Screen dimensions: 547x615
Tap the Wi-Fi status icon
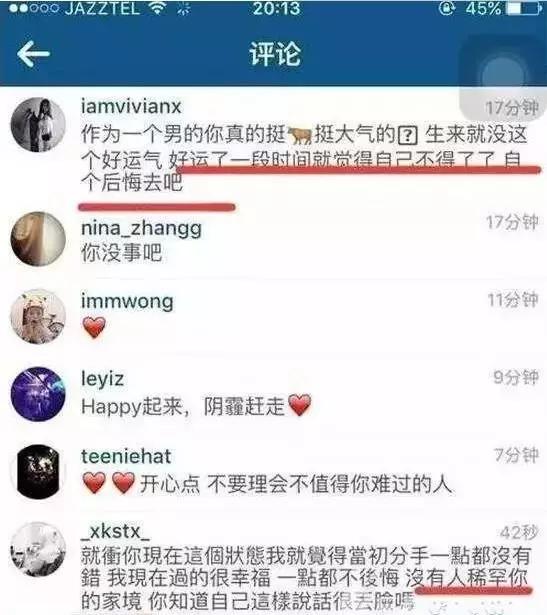pyautogui.click(x=158, y=8)
